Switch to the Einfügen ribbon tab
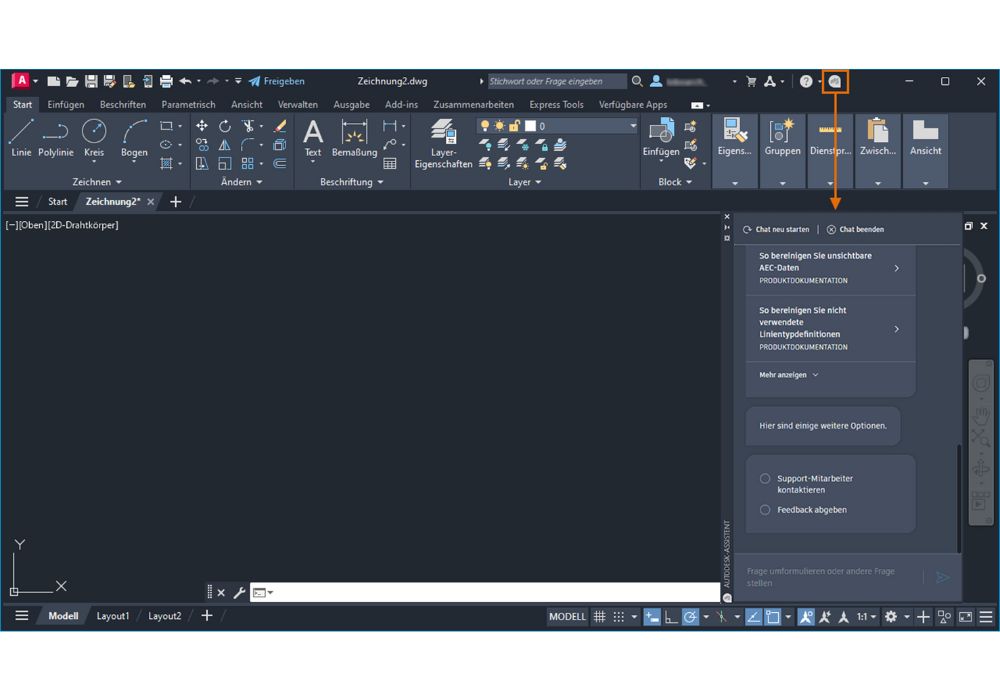The height and width of the screenshot is (700, 1000). pos(66,104)
